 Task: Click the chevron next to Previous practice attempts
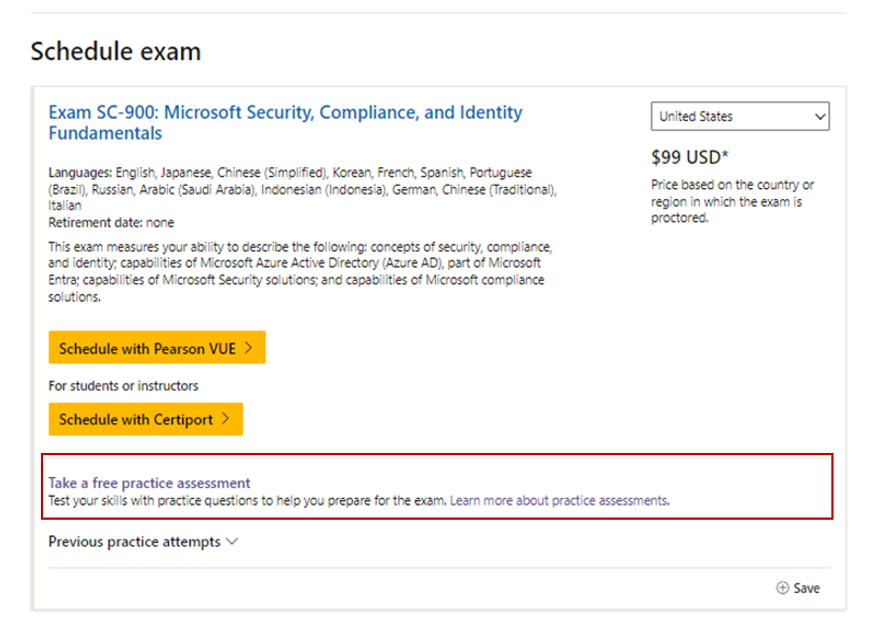[x=233, y=542]
